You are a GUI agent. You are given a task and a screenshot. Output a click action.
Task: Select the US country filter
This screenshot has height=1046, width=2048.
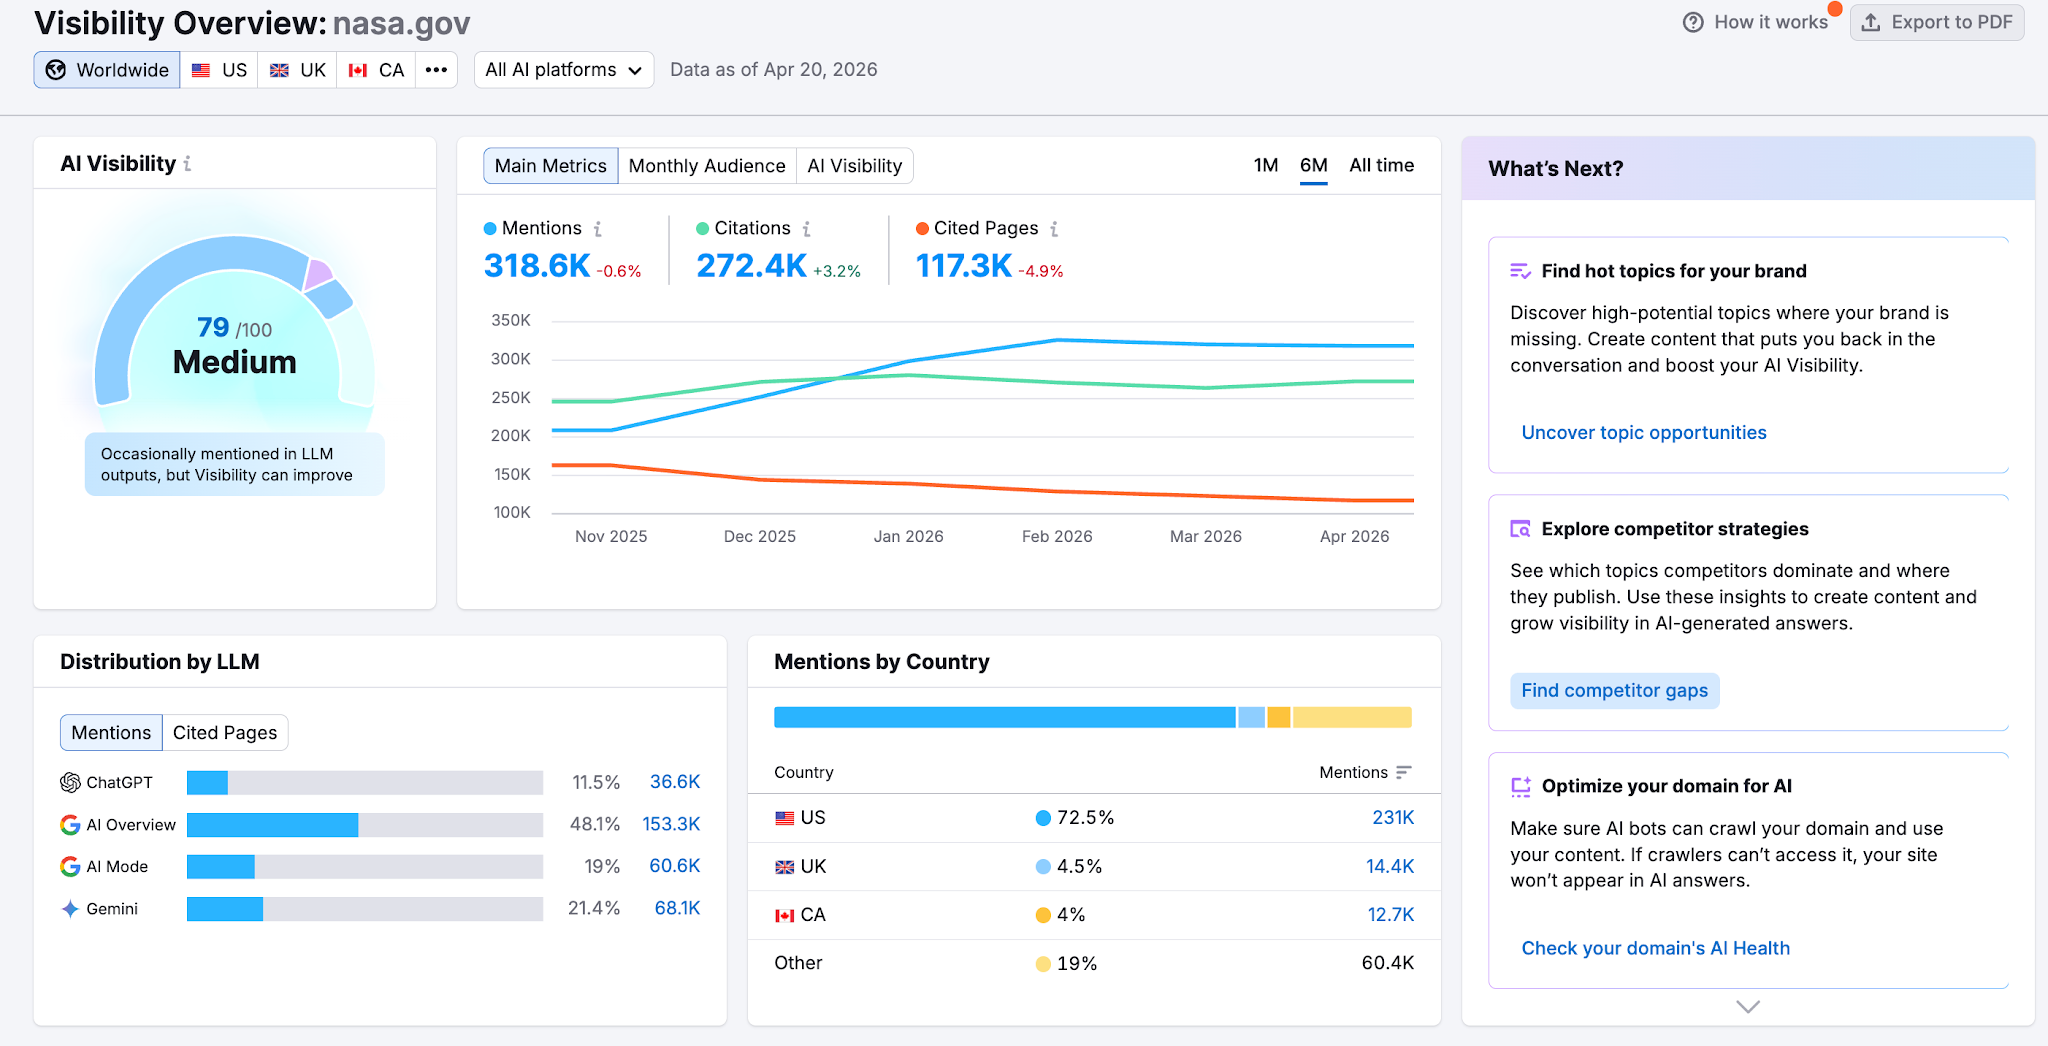click(x=218, y=70)
